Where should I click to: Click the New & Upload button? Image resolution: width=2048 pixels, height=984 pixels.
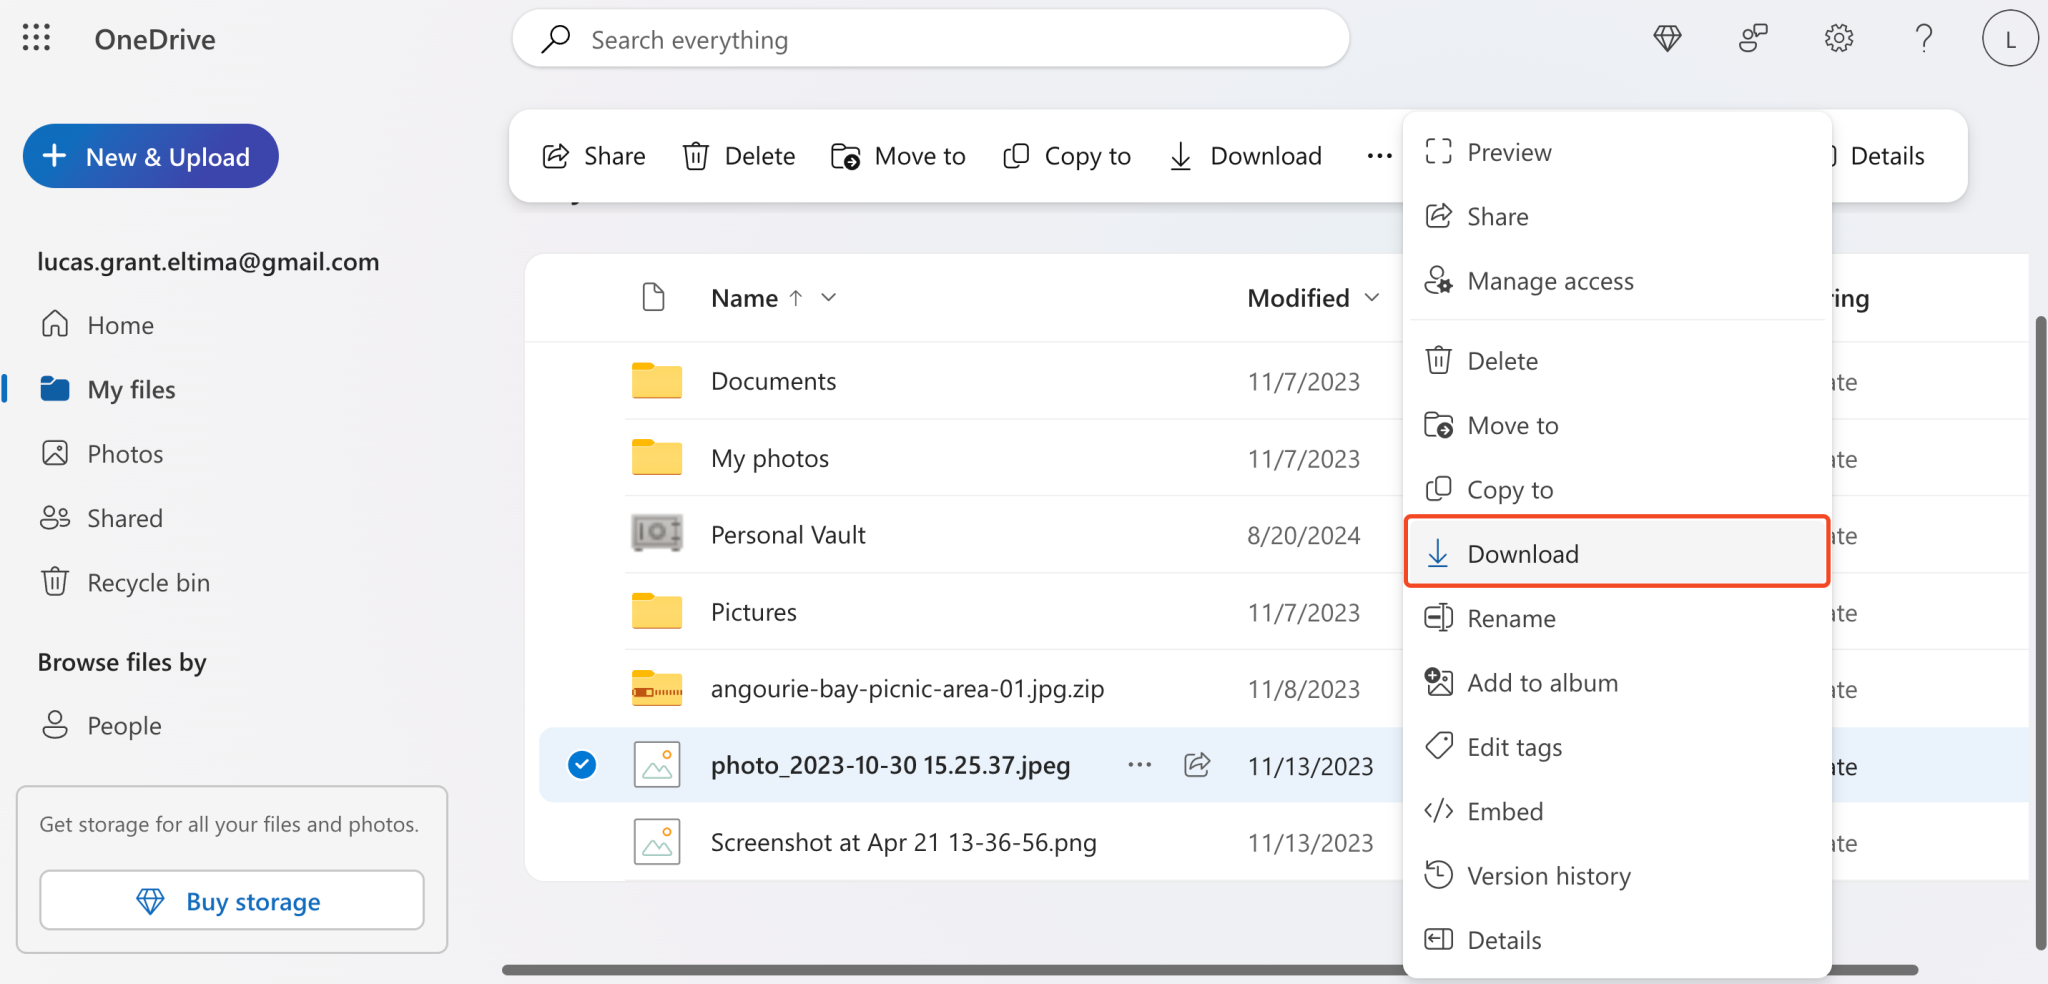tap(150, 156)
